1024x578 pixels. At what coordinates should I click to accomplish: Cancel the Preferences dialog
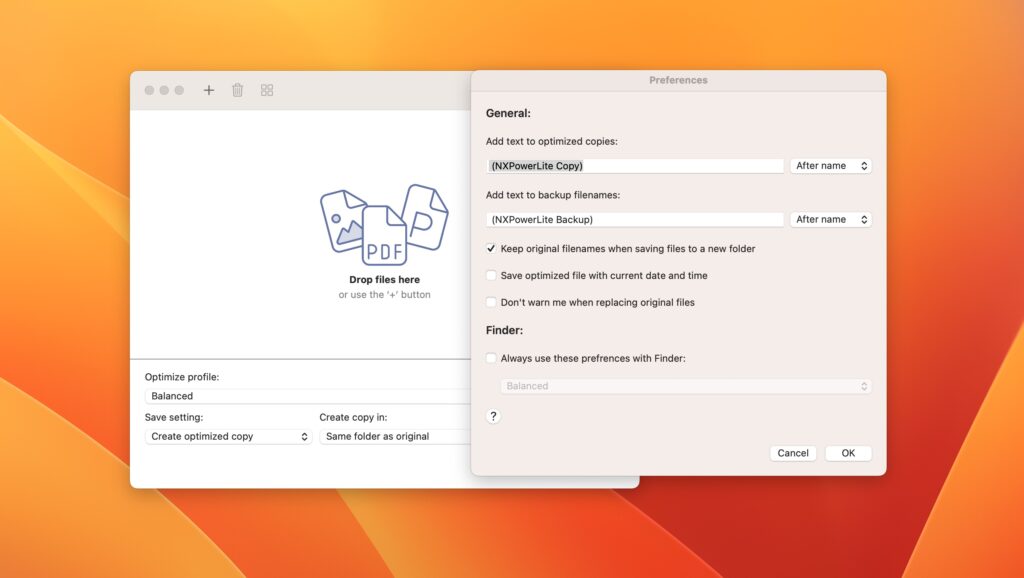click(792, 452)
